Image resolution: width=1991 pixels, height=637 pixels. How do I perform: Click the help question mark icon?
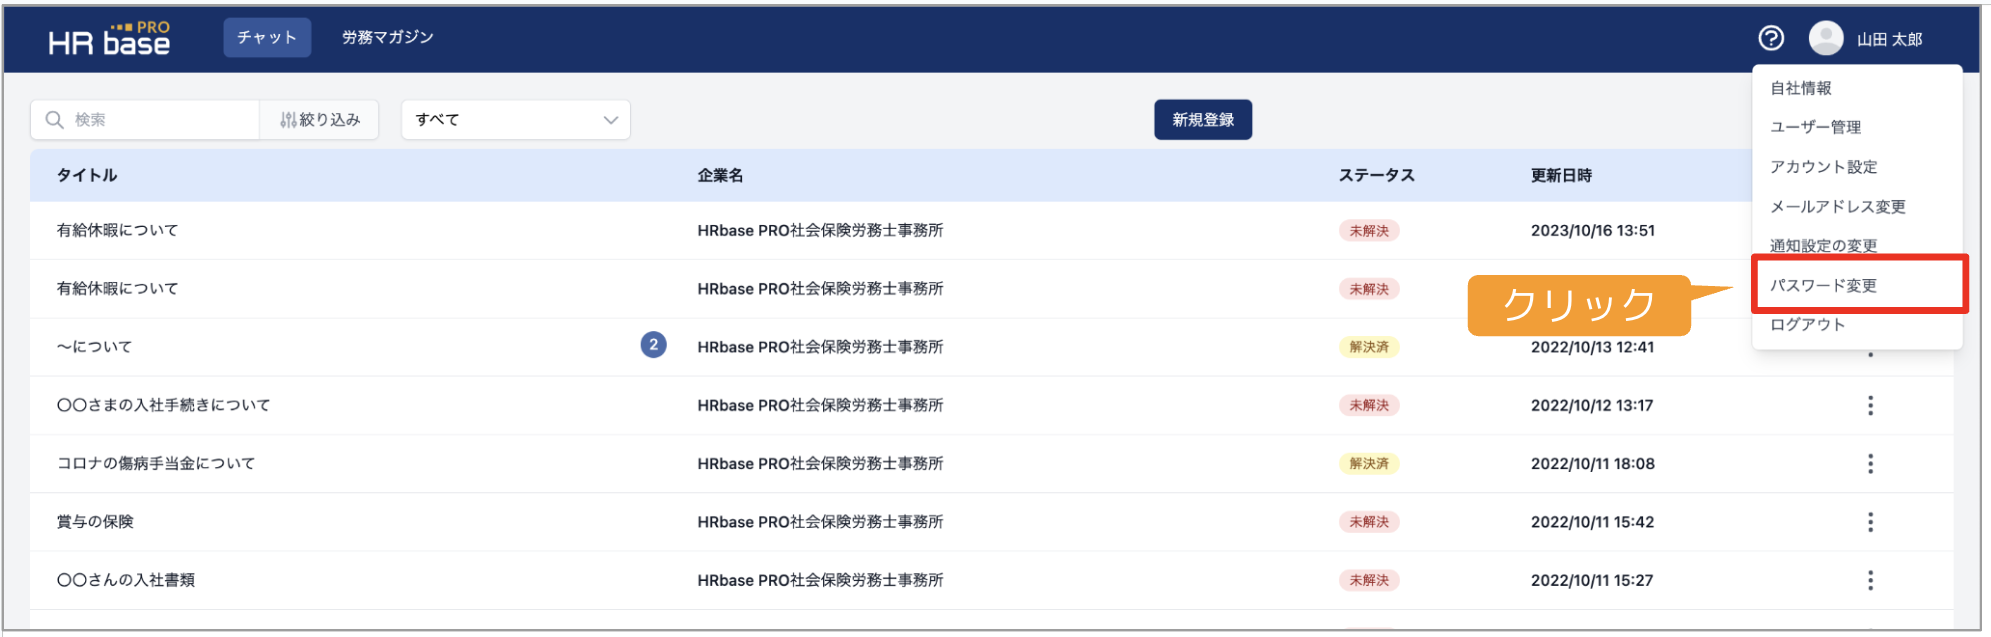1771,38
